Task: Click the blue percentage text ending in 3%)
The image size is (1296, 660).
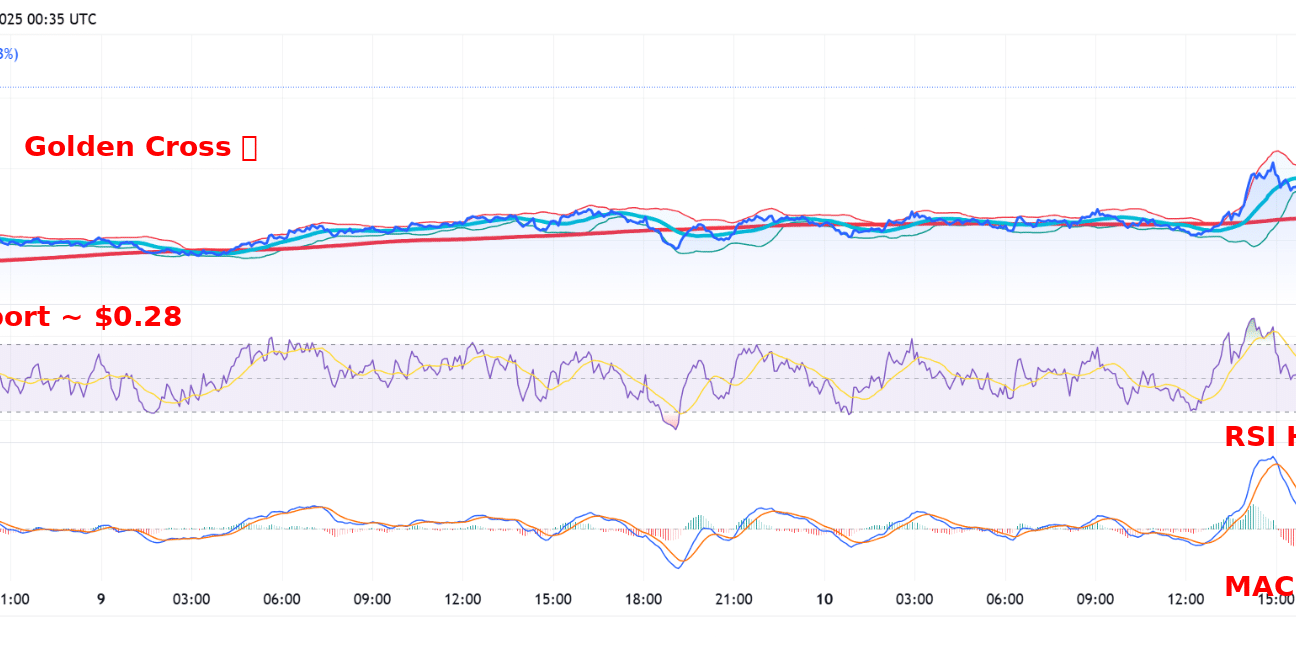Action: click(8, 54)
